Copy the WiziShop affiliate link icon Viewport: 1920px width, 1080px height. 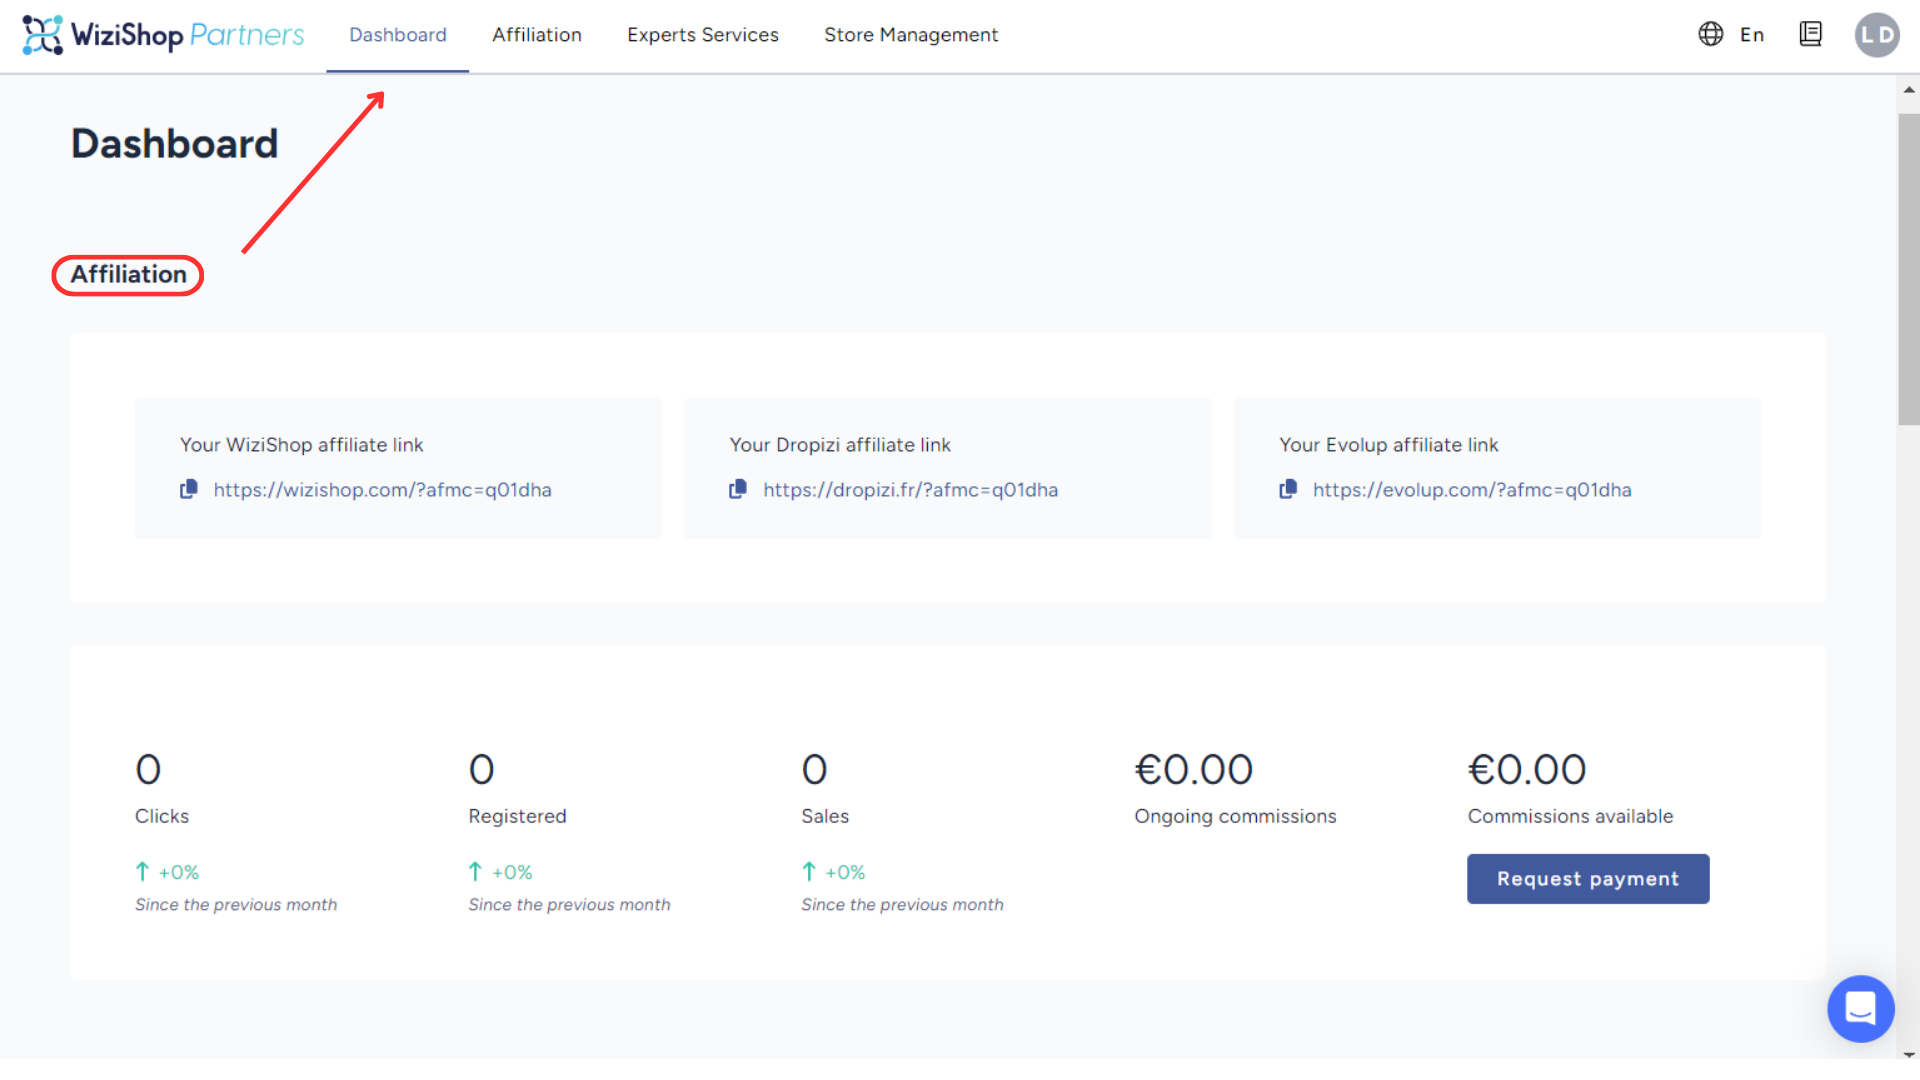188,489
